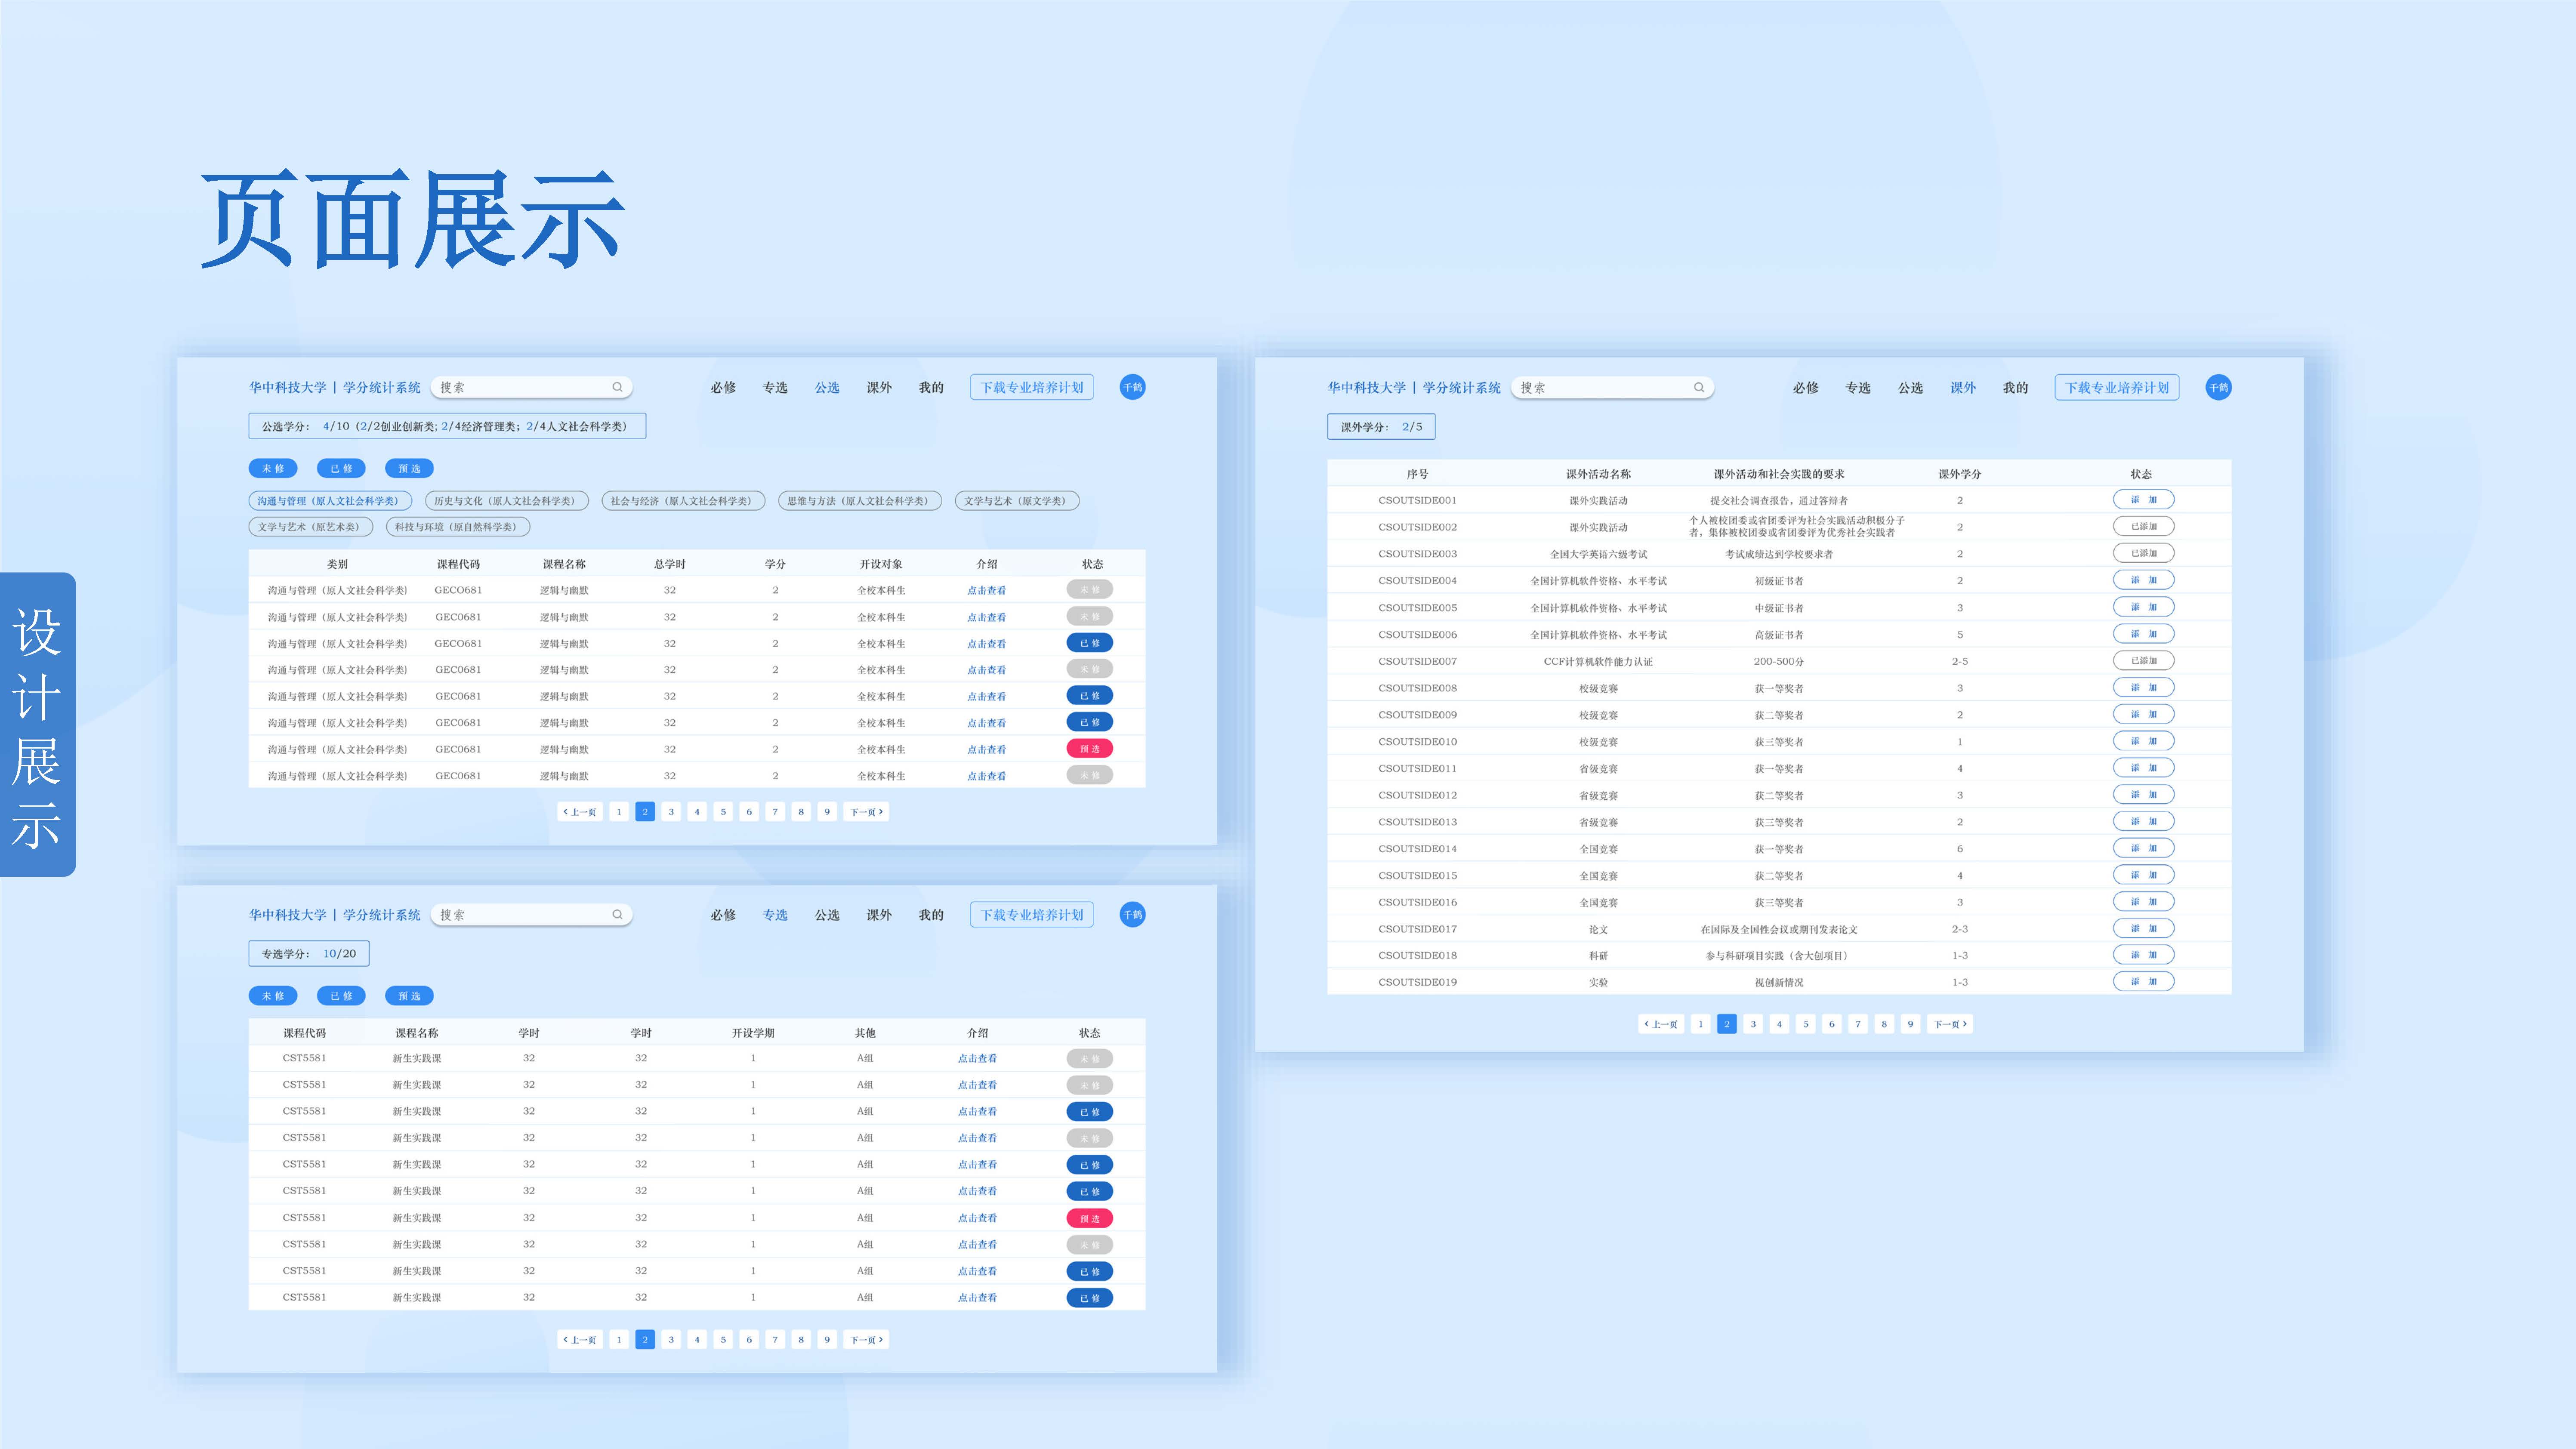Viewport: 2576px width, 1449px height.
Task: Click the 全国大学英语六级考试 cell
Action: pos(1598,554)
